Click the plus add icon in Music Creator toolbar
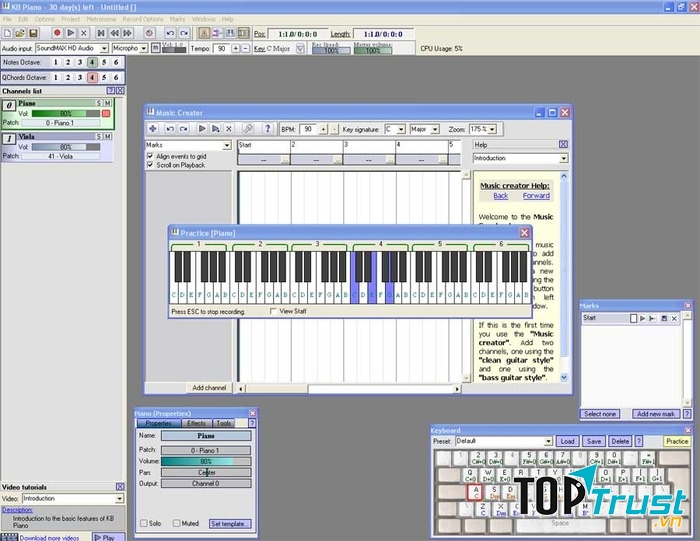The height and width of the screenshot is (541, 700). tap(153, 129)
